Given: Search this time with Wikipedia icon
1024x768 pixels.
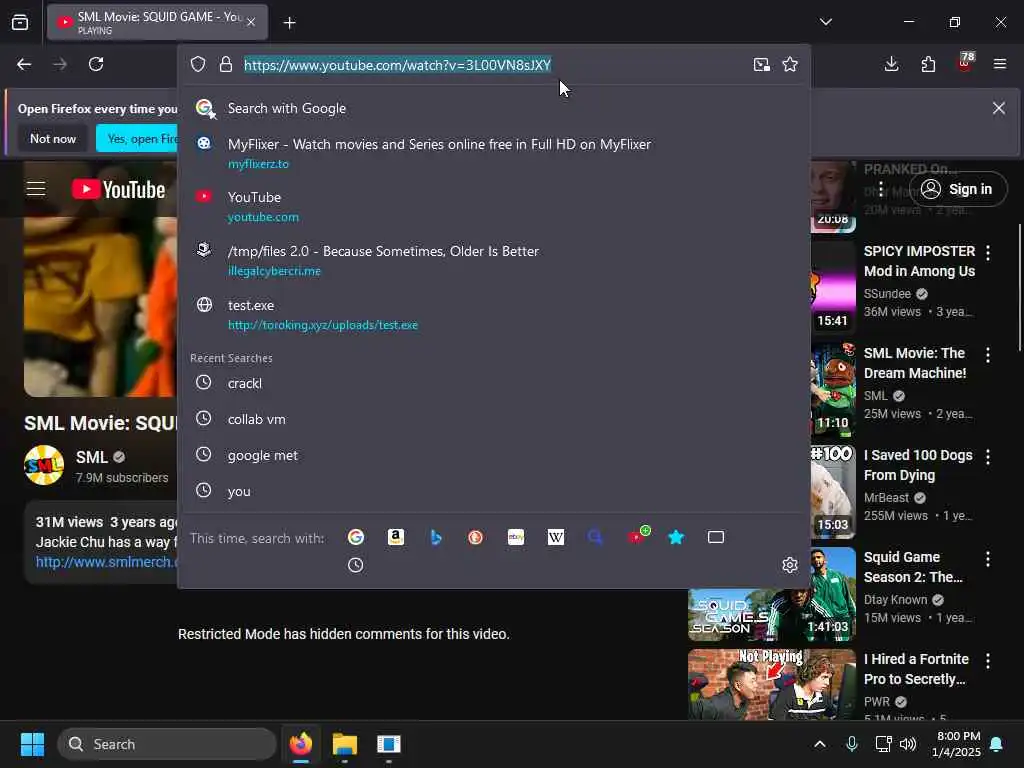Looking at the screenshot, I should pyautogui.click(x=556, y=537).
